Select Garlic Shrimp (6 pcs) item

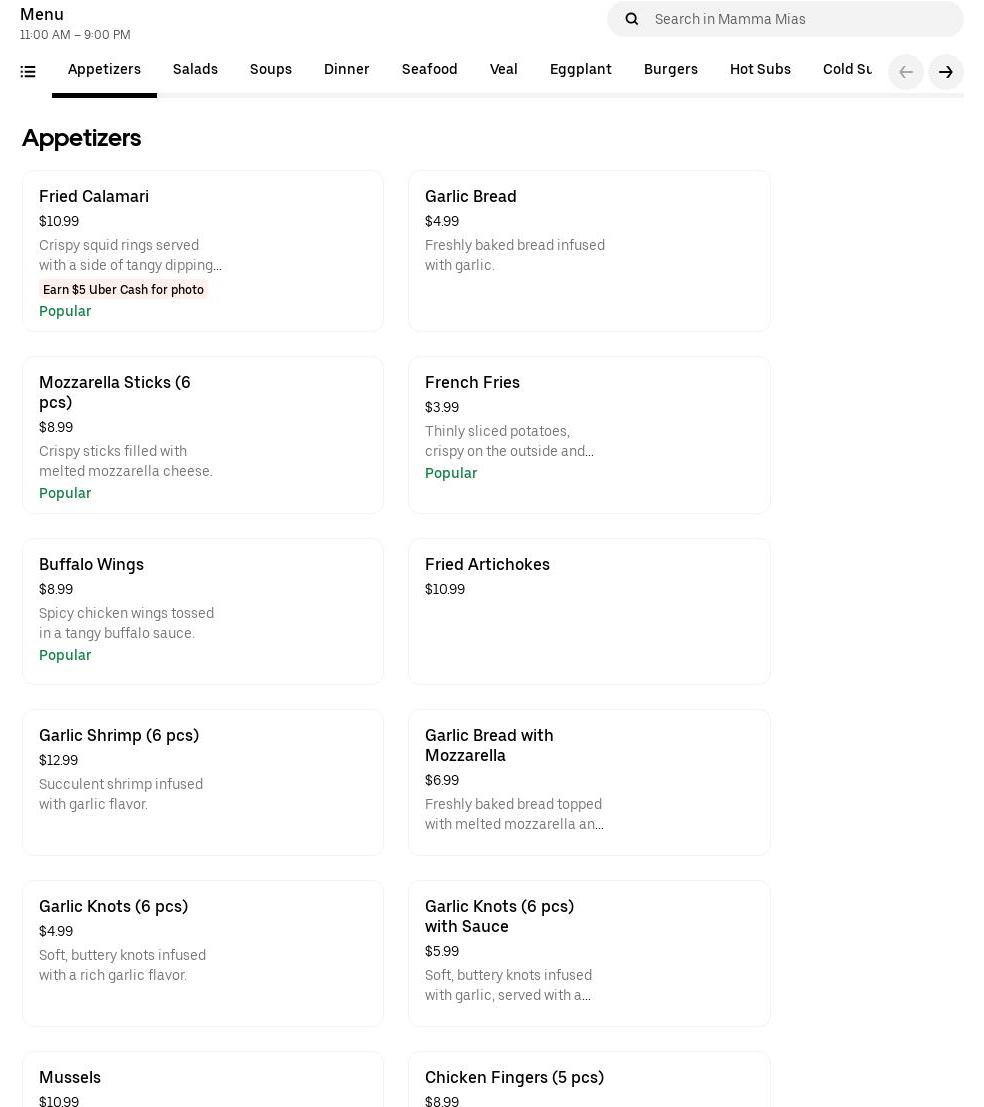click(x=202, y=782)
